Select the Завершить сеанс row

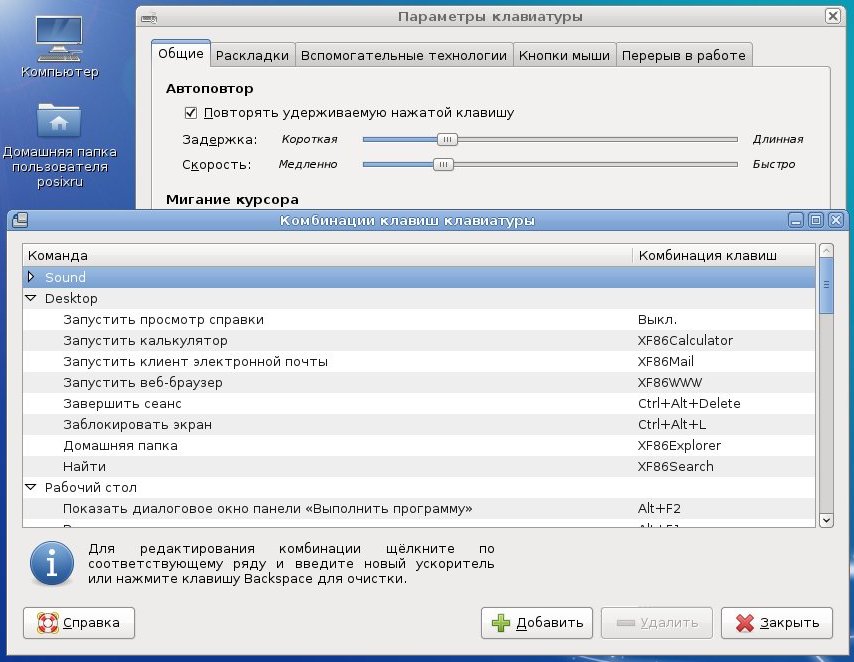coord(419,403)
